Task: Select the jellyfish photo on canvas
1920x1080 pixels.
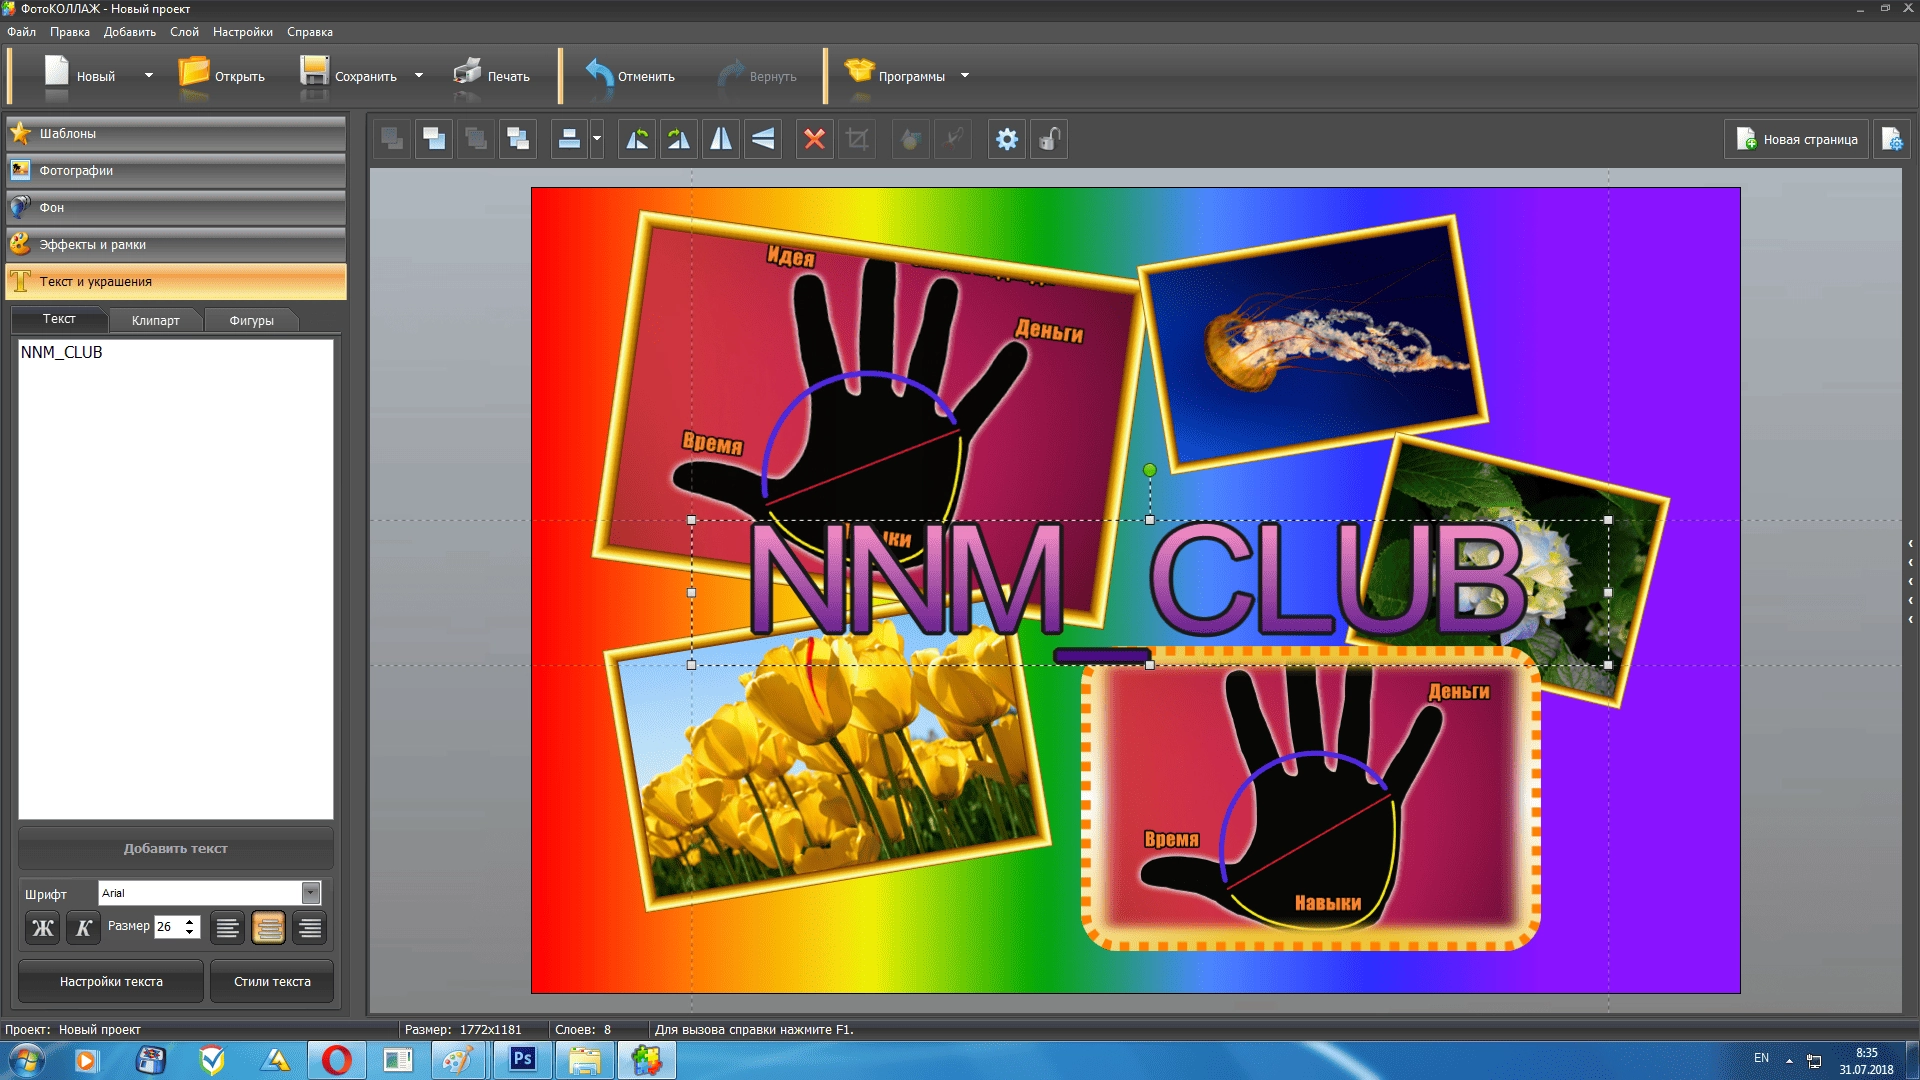Action: 1313,342
